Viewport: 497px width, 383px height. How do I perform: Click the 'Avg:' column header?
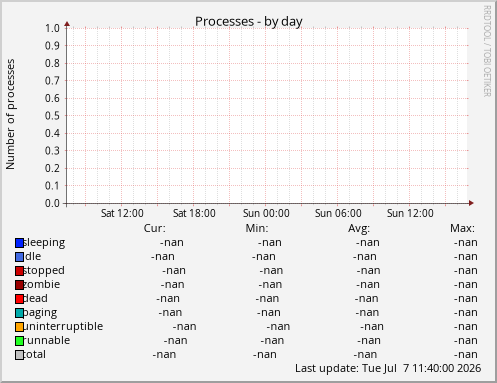coord(359,229)
